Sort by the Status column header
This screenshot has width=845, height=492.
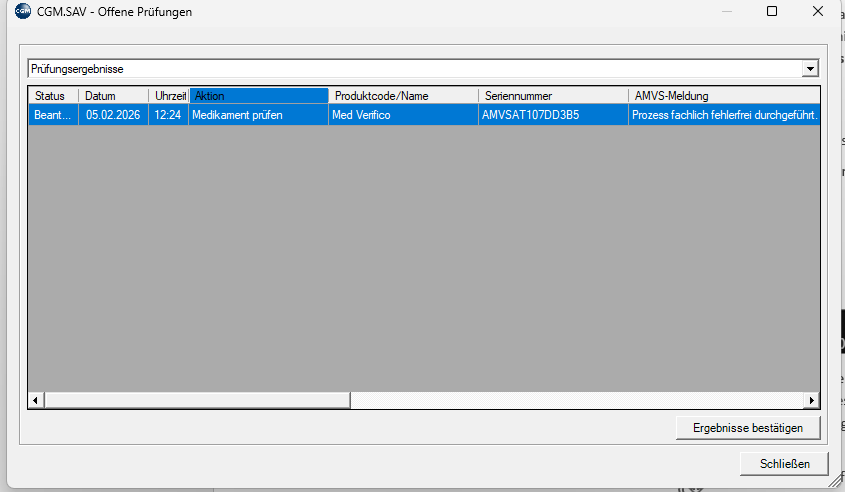pyautogui.click(x=52, y=96)
